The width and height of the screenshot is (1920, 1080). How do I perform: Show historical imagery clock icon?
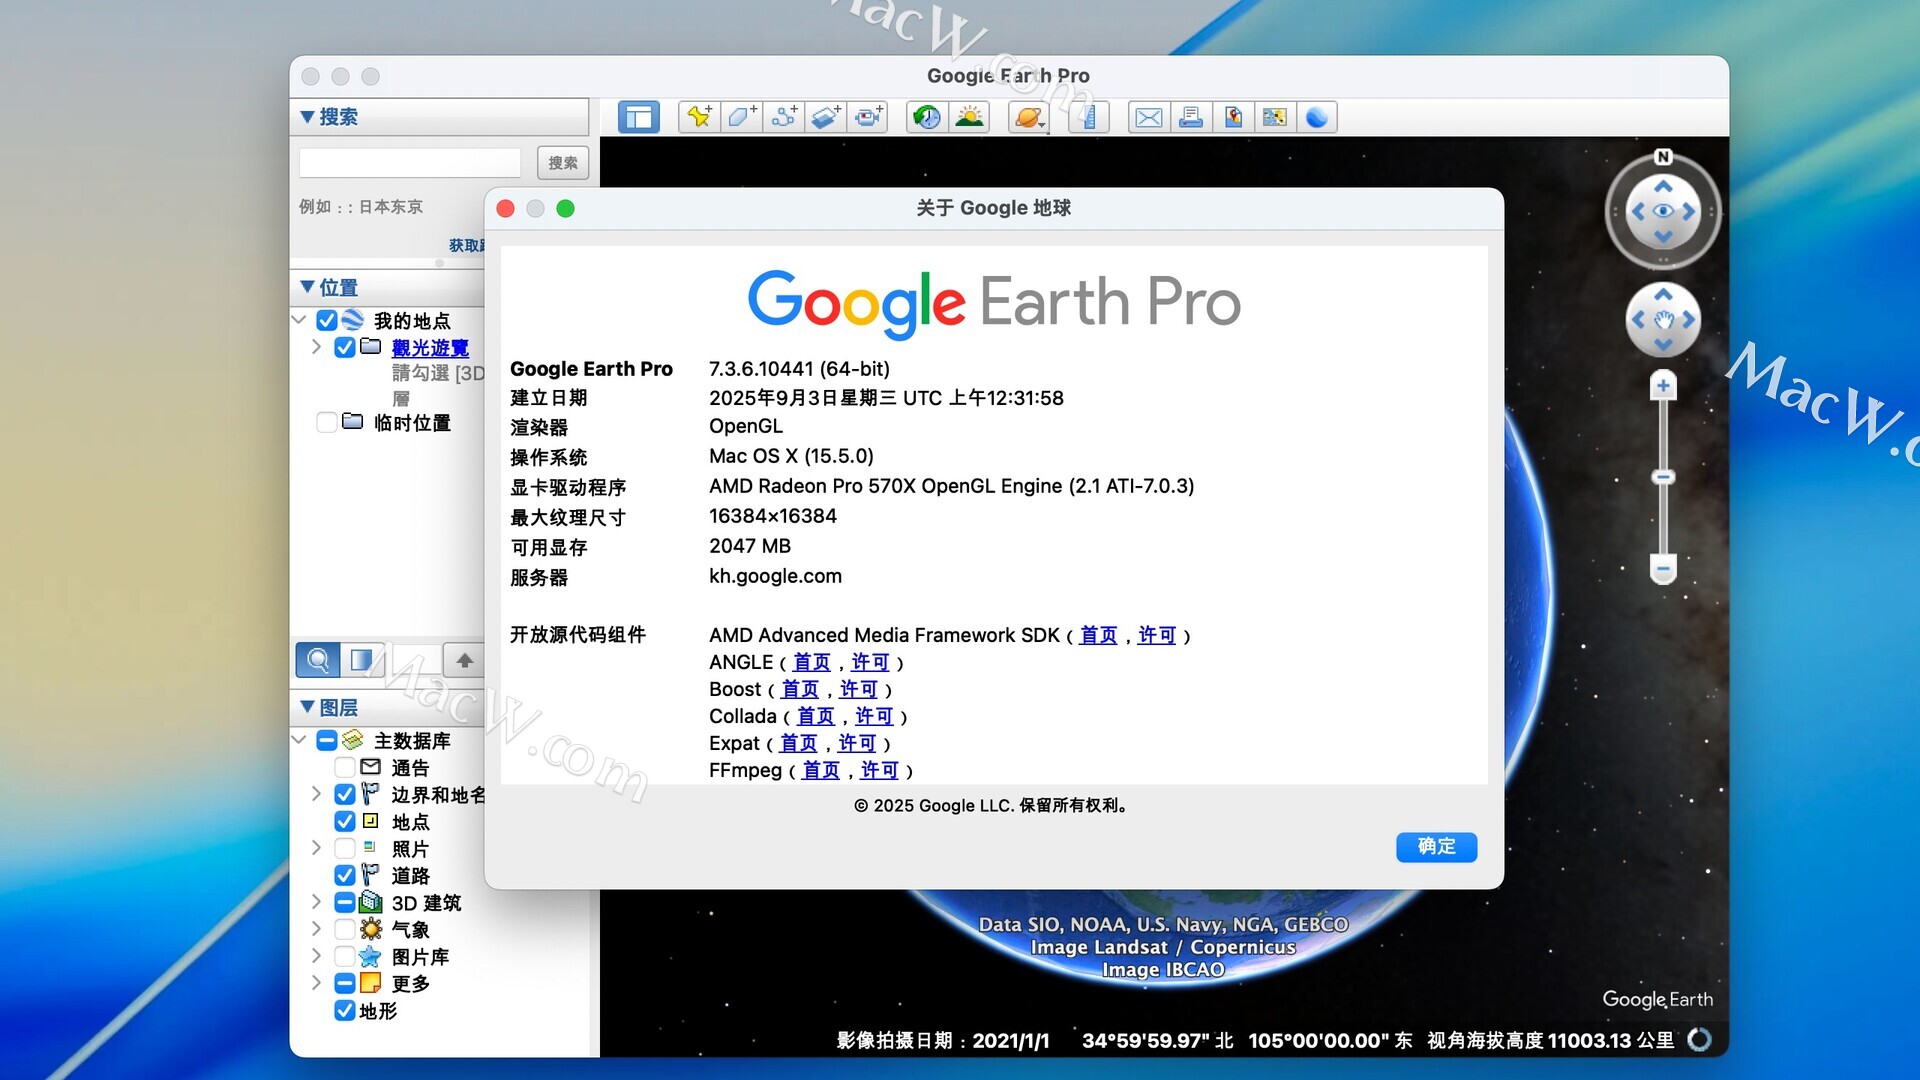click(927, 117)
